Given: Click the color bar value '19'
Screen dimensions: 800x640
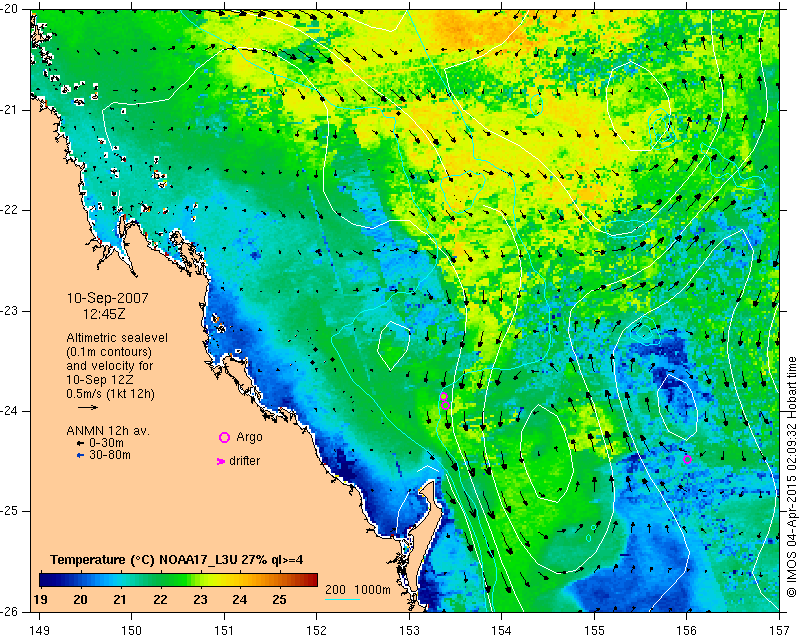Looking at the screenshot, I should [41, 599].
